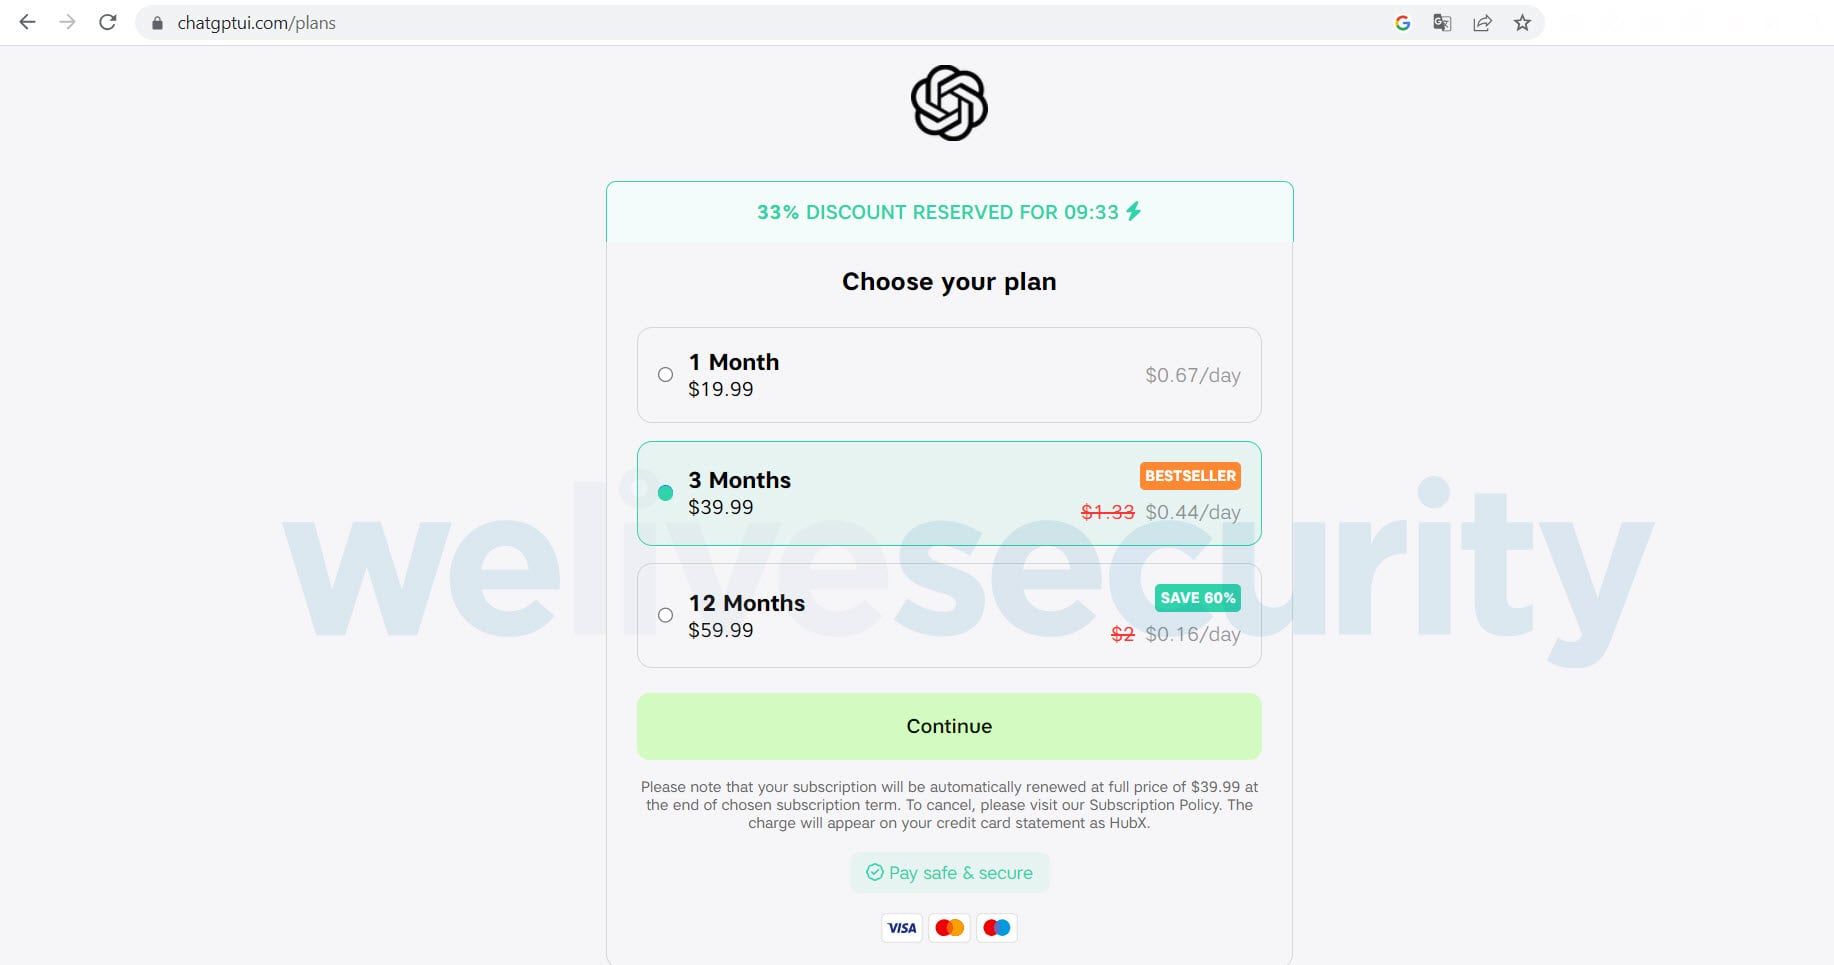Click the Google icon in the address bar
This screenshot has width=1834, height=965.
tap(1404, 22)
